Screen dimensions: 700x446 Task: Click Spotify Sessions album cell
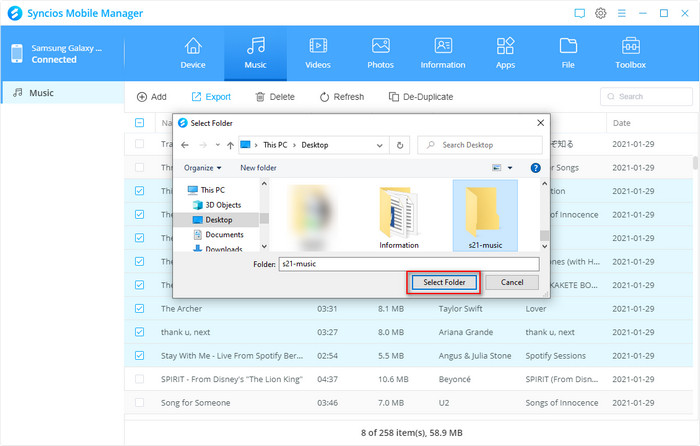click(555, 356)
